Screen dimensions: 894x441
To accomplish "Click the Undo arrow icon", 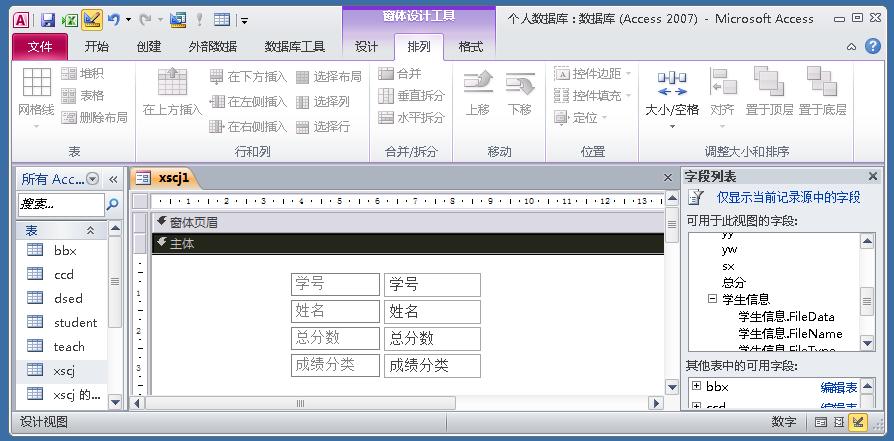I will pos(113,20).
